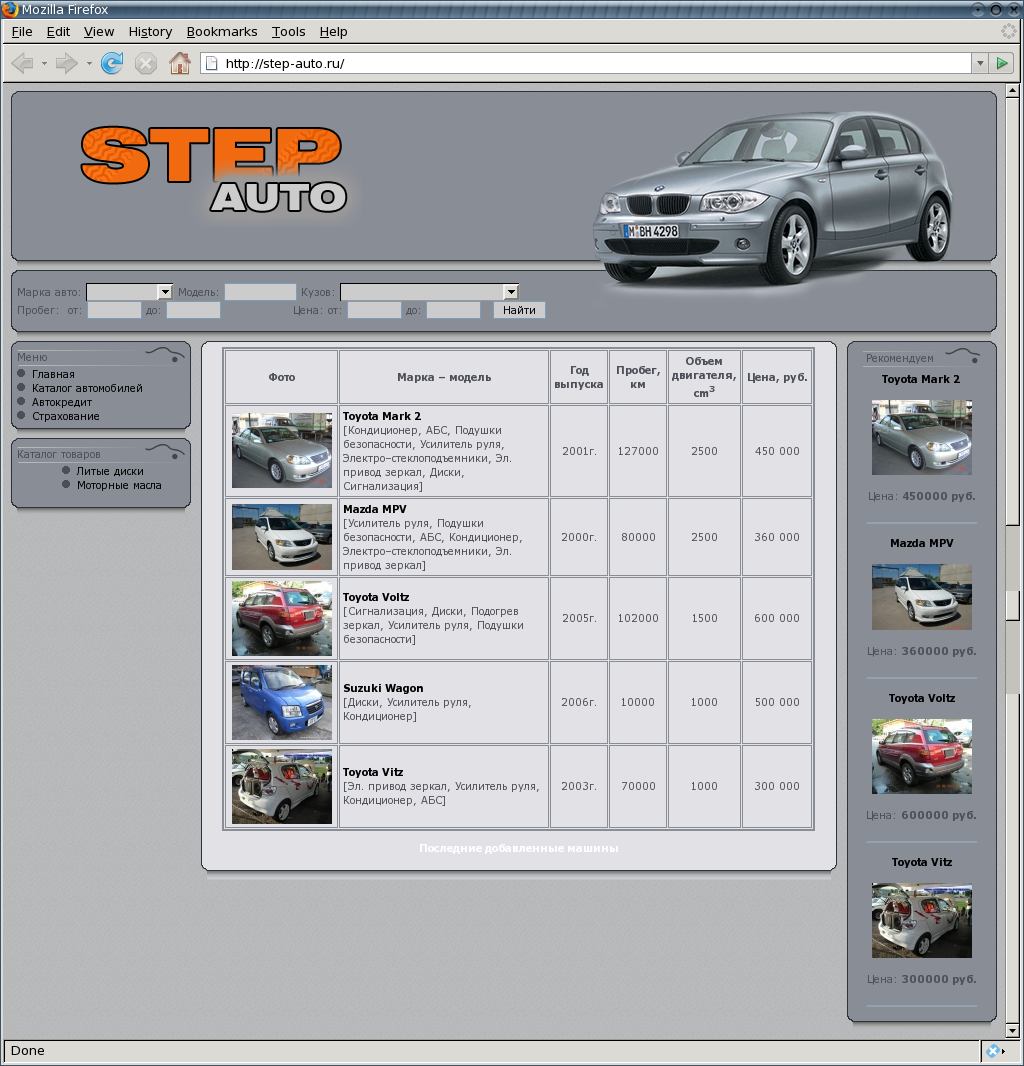Open the Bookmarks menu
Screen dimensions: 1024x1066
tap(222, 31)
